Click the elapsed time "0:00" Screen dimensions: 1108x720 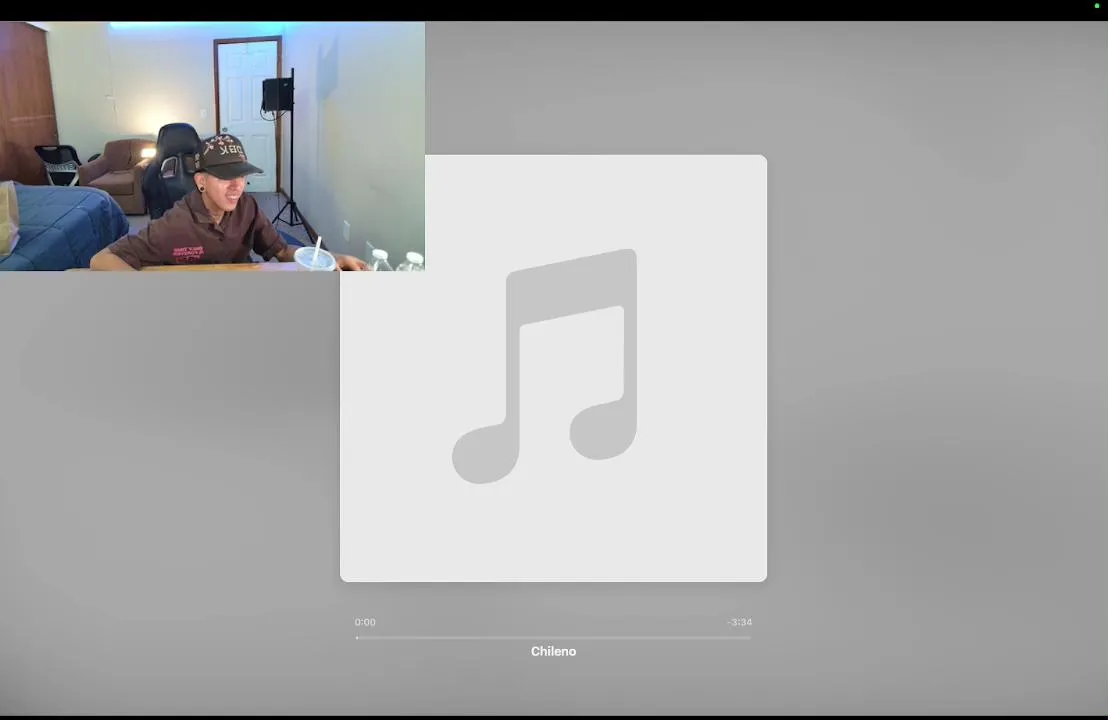coord(365,622)
